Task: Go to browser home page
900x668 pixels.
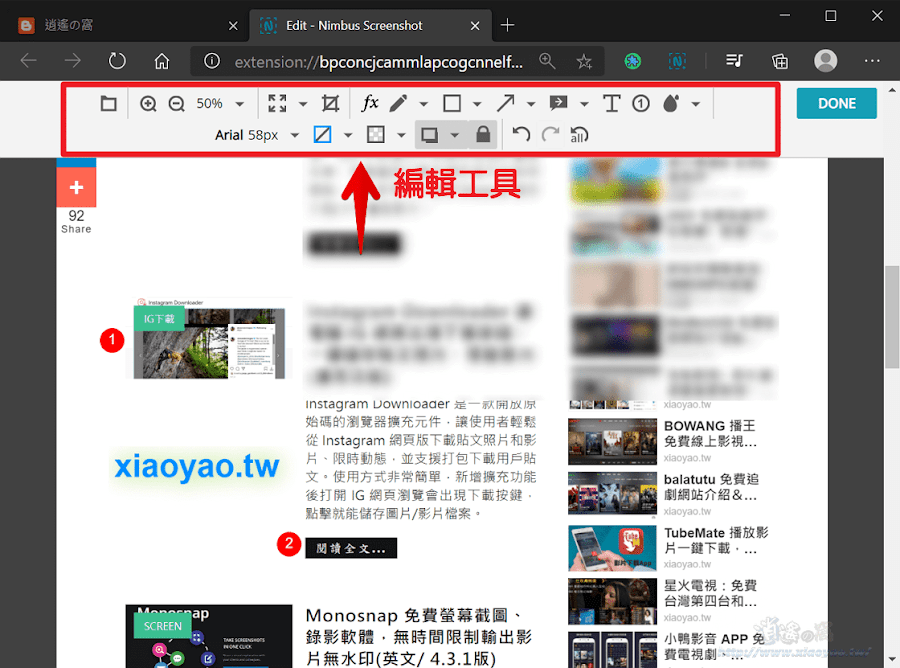Action: point(162,61)
